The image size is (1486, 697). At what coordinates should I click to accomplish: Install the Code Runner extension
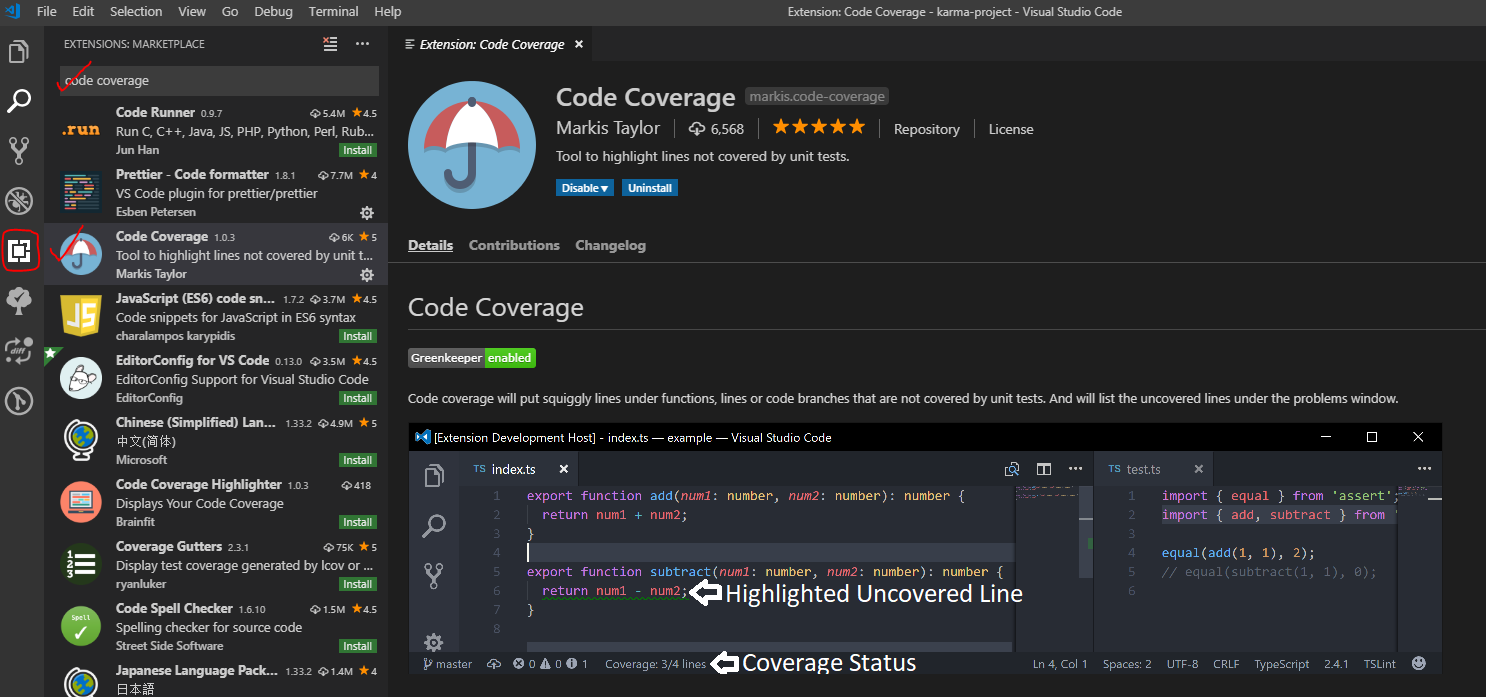[x=357, y=150]
